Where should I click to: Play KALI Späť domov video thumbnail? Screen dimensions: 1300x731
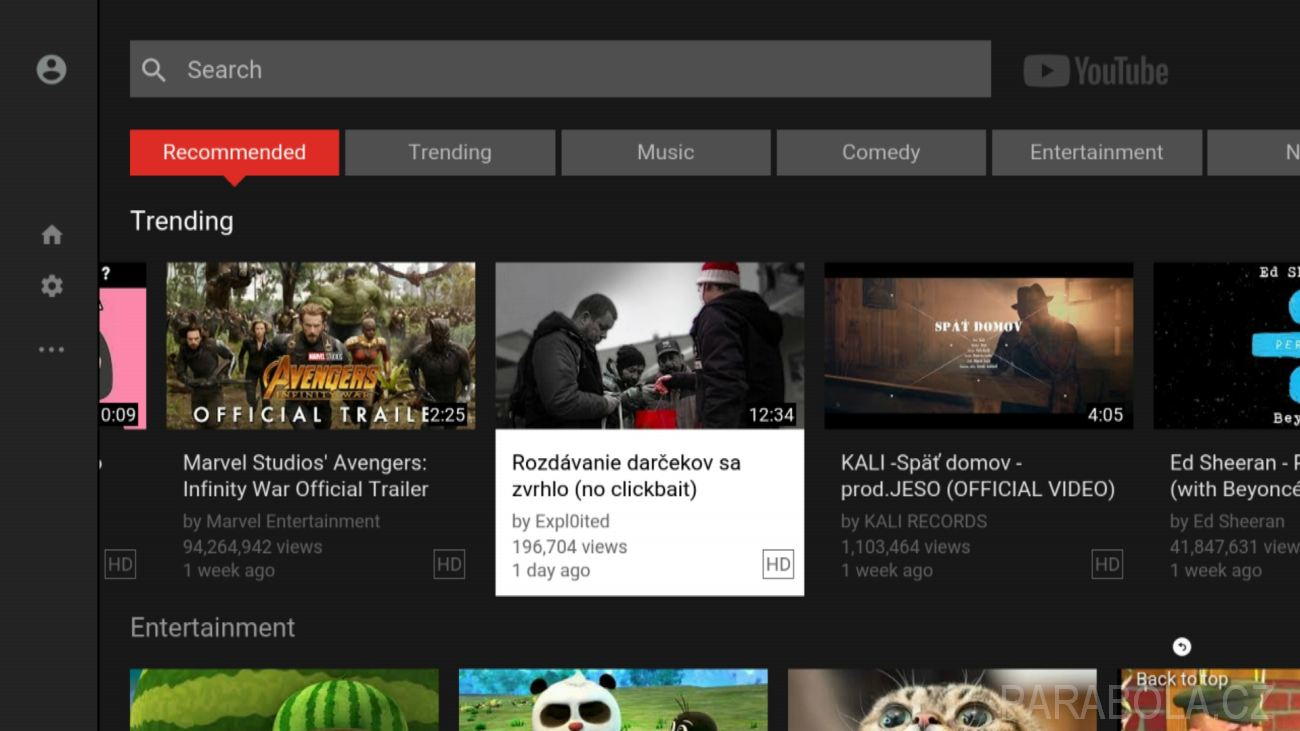(979, 346)
